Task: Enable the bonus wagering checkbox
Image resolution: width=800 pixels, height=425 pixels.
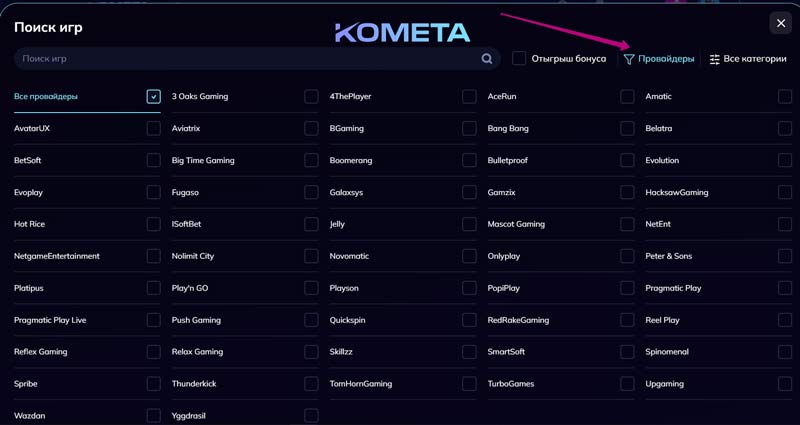Action: click(x=519, y=59)
